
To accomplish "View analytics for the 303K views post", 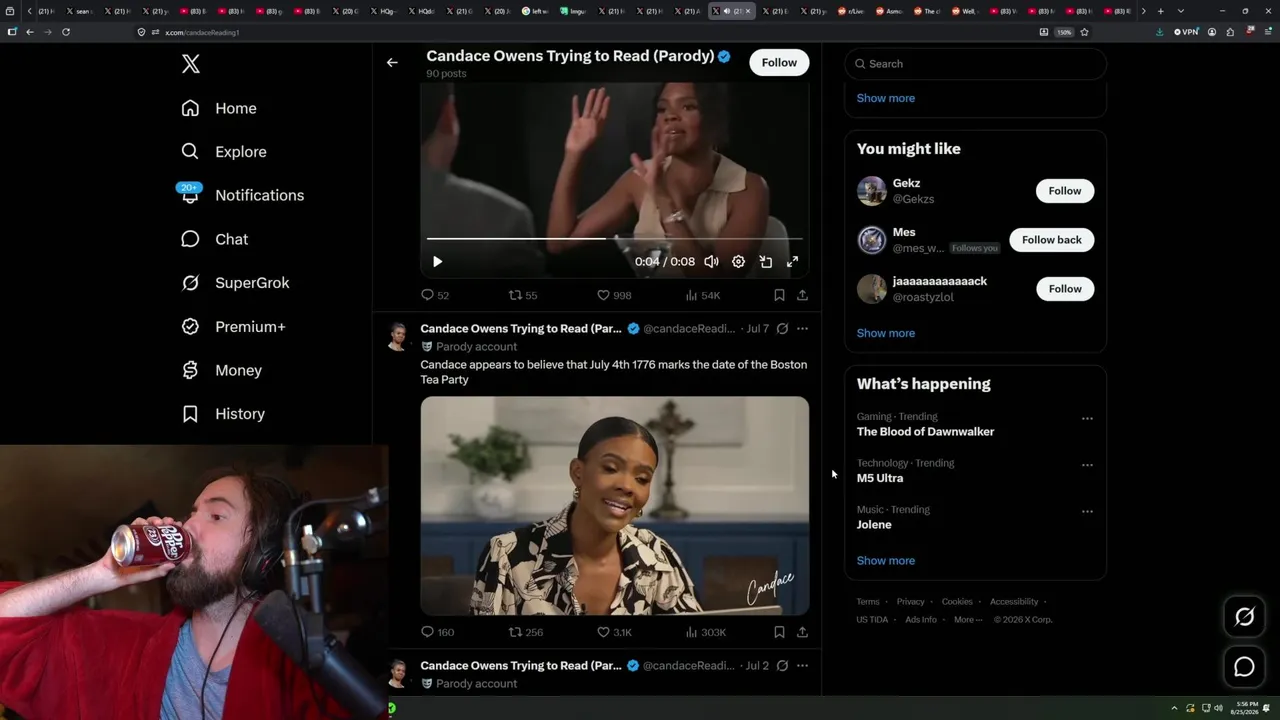I will click(x=705, y=632).
